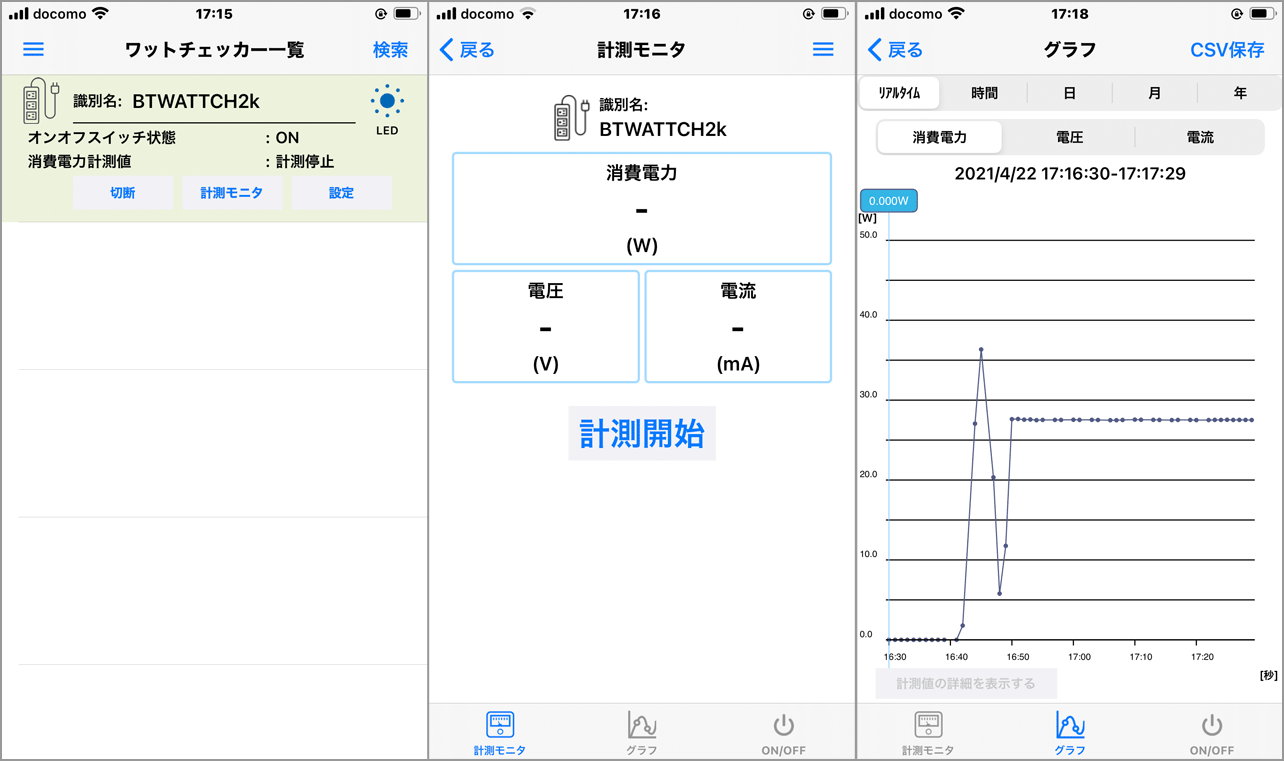
Task: Tap power strip icon in list screen
Action: [42, 101]
